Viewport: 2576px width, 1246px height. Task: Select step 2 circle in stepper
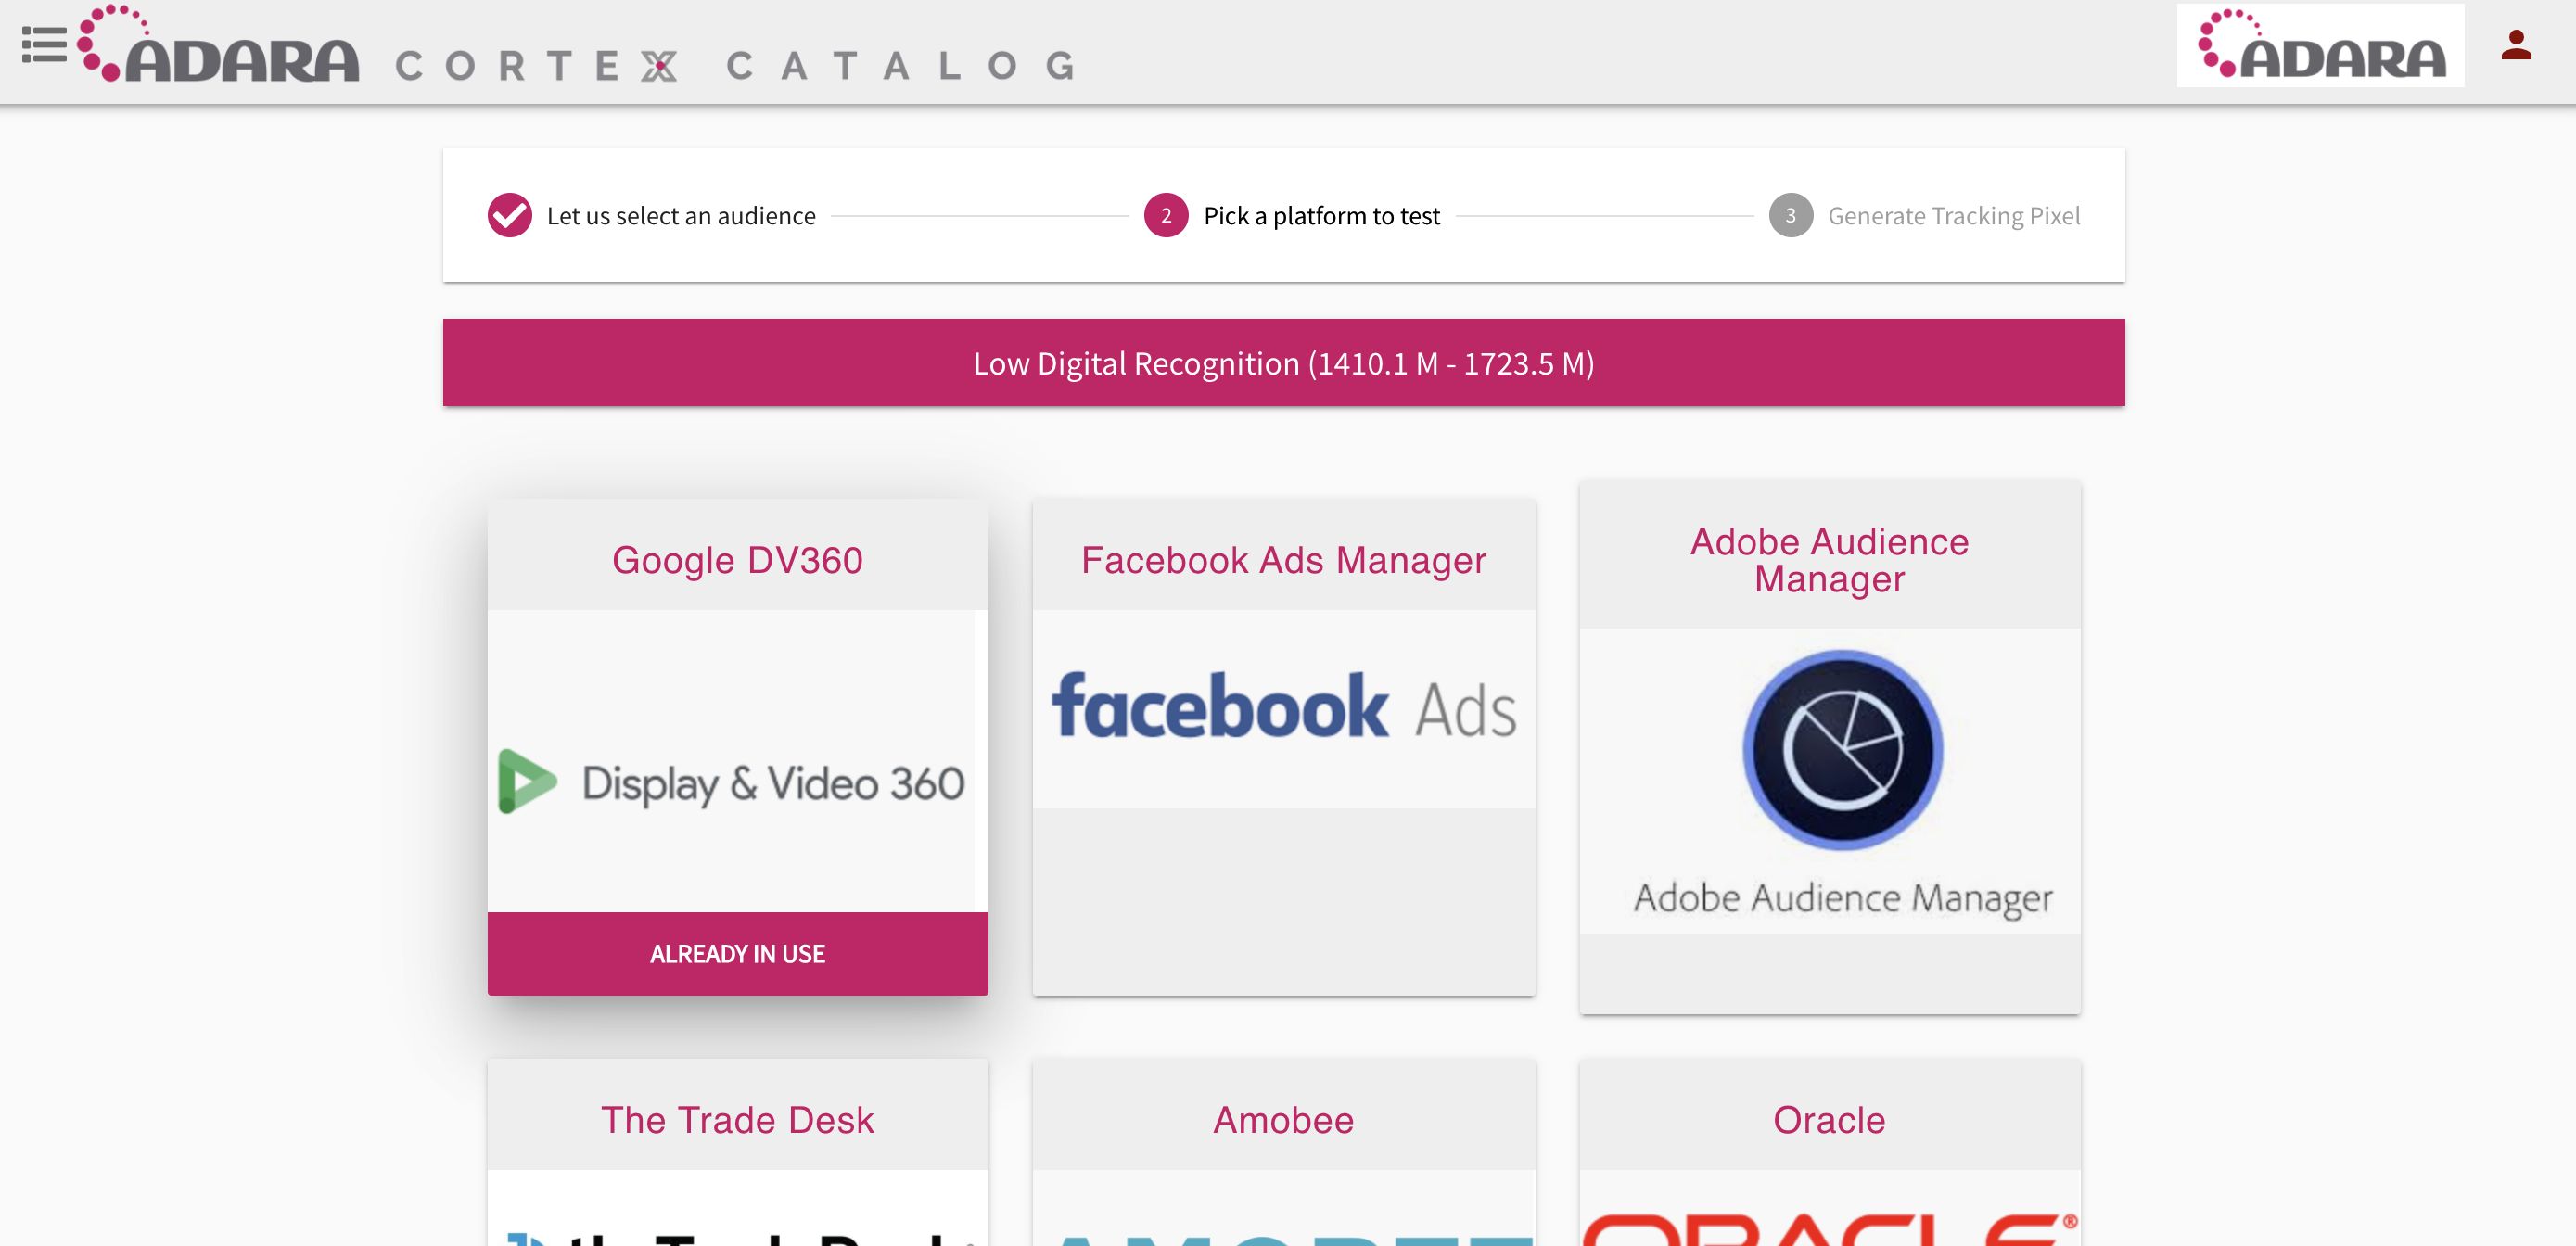[1166, 215]
